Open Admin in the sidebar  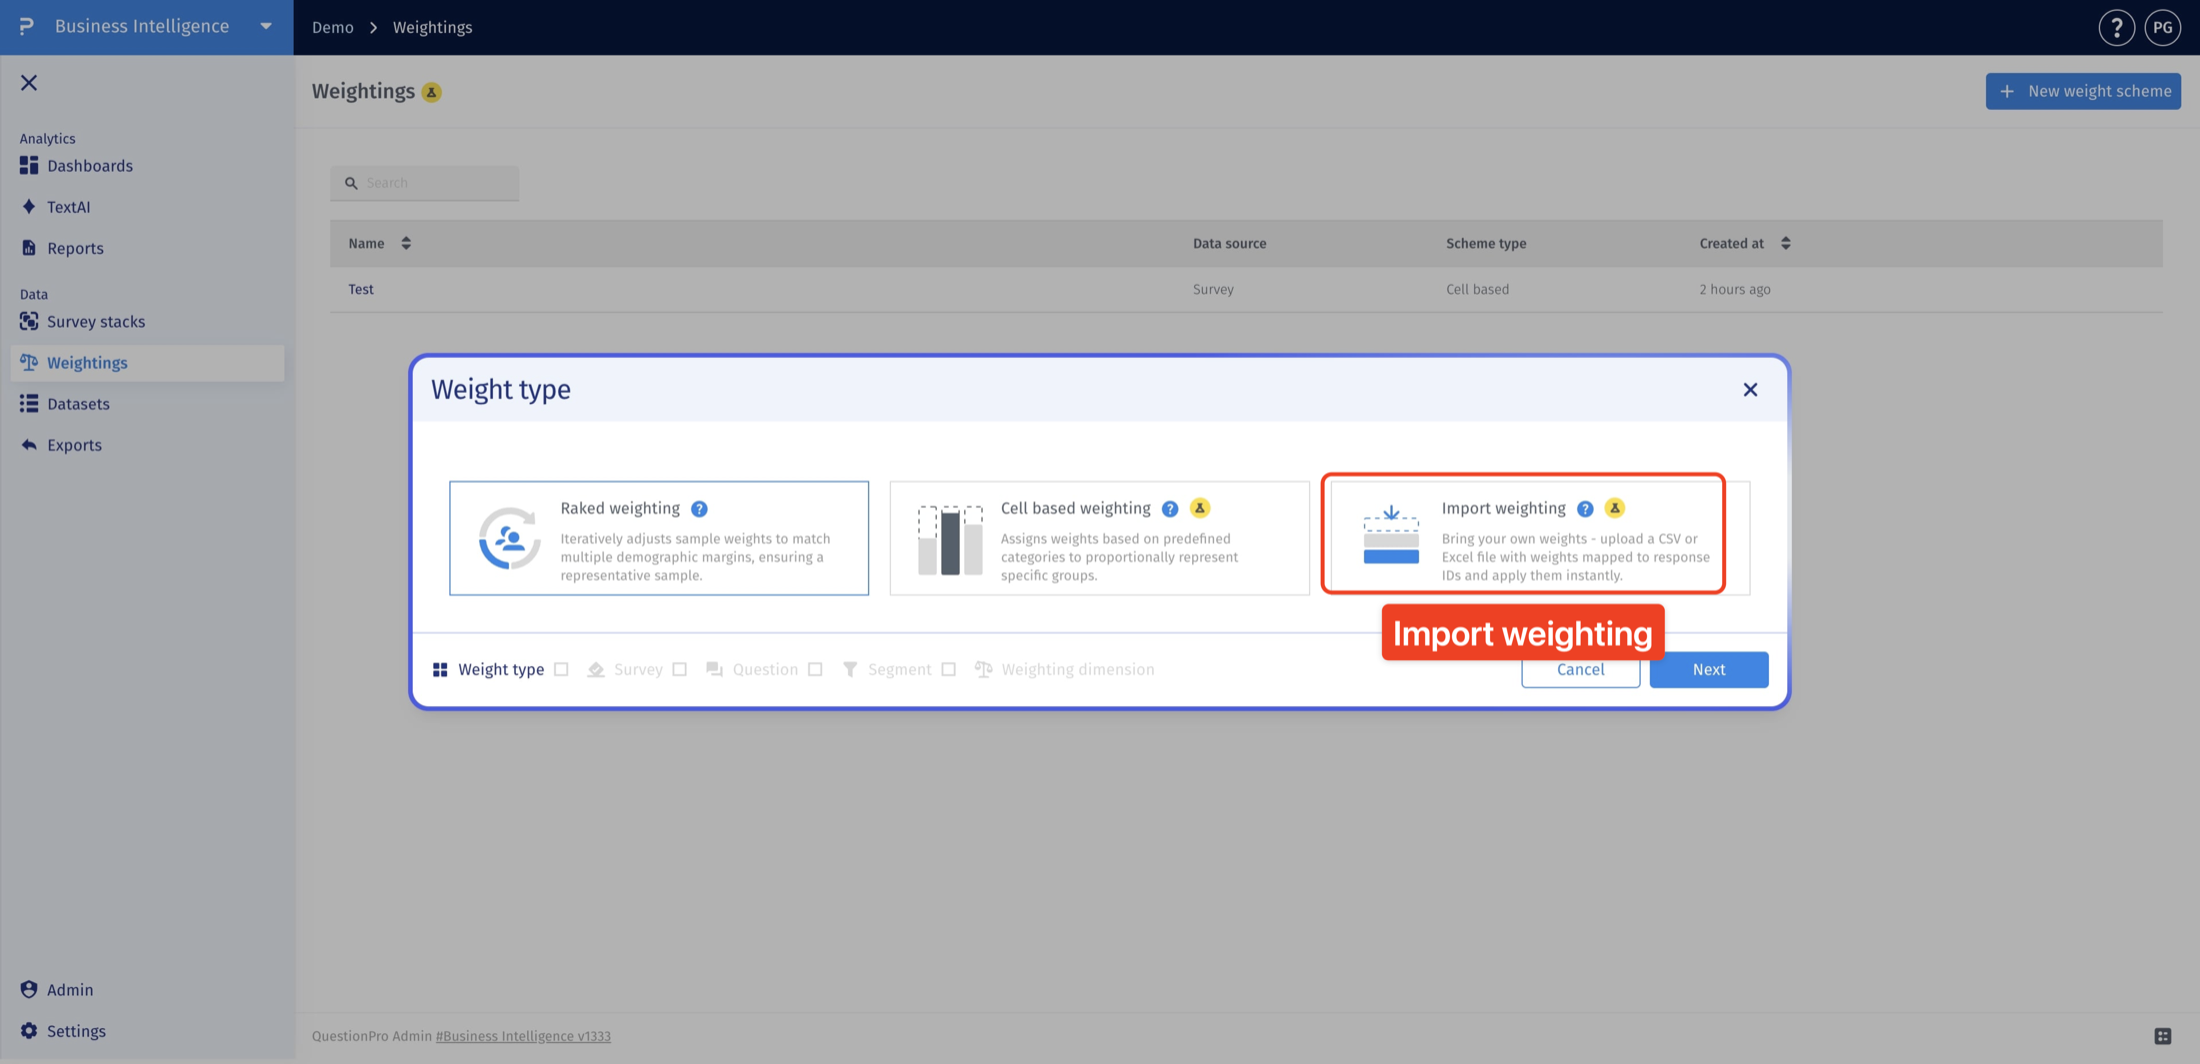(70, 990)
